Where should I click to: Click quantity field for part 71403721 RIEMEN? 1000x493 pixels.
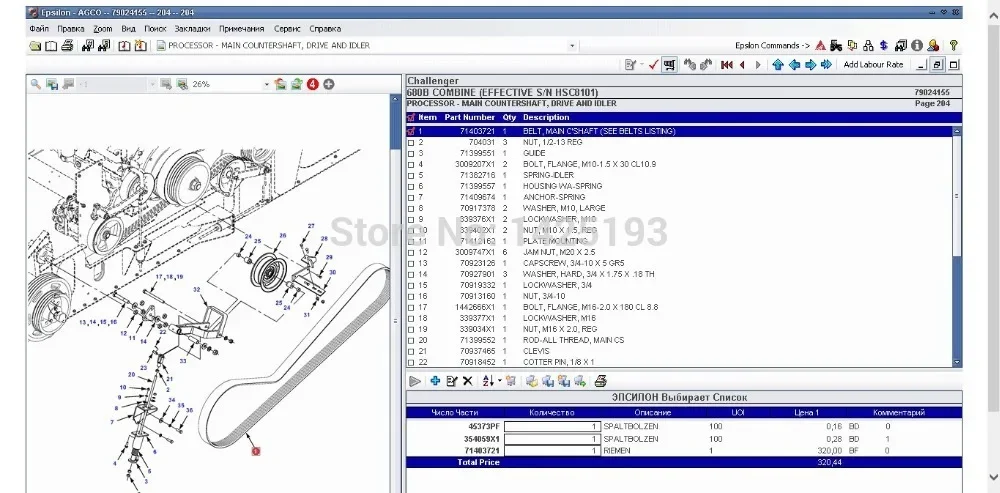(x=552, y=450)
